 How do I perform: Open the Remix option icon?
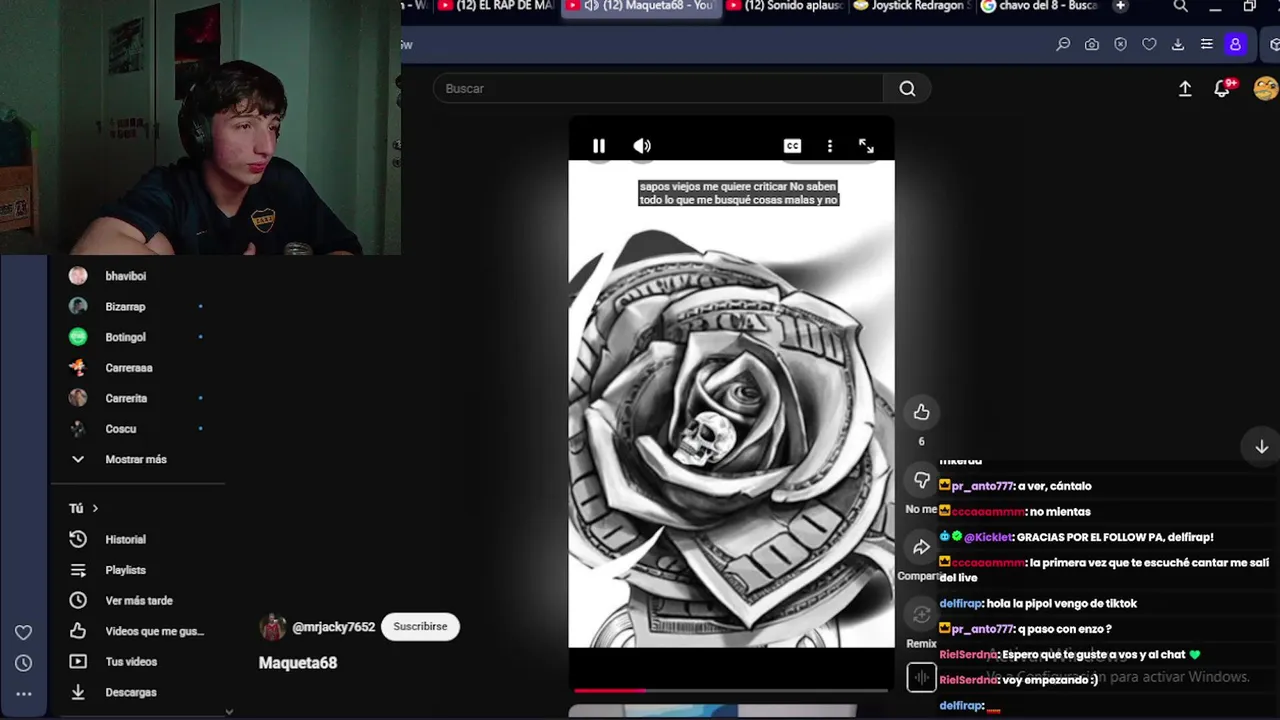(921, 614)
